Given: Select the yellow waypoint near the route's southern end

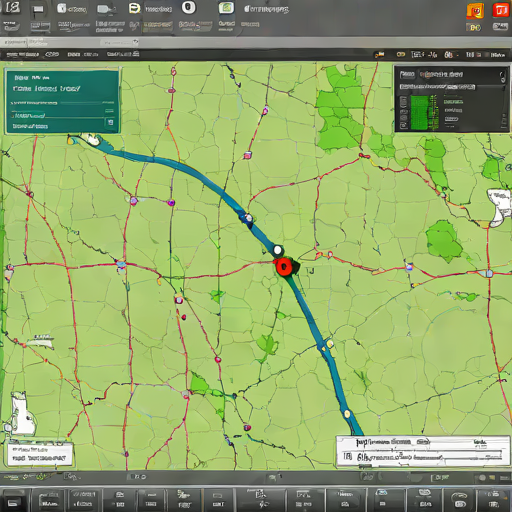Looking at the screenshot, I should [347, 414].
